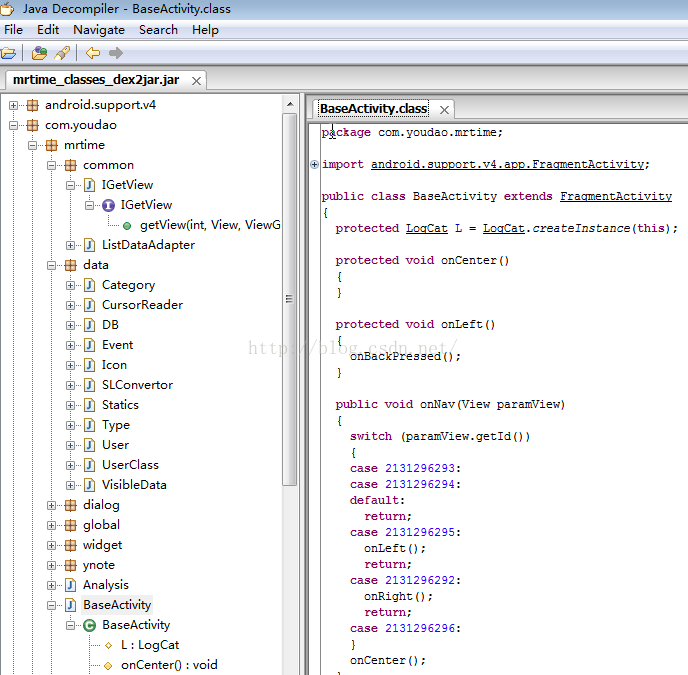Click the BaseActivity class green icon
Image resolution: width=688 pixels, height=675 pixels.
click(x=90, y=625)
